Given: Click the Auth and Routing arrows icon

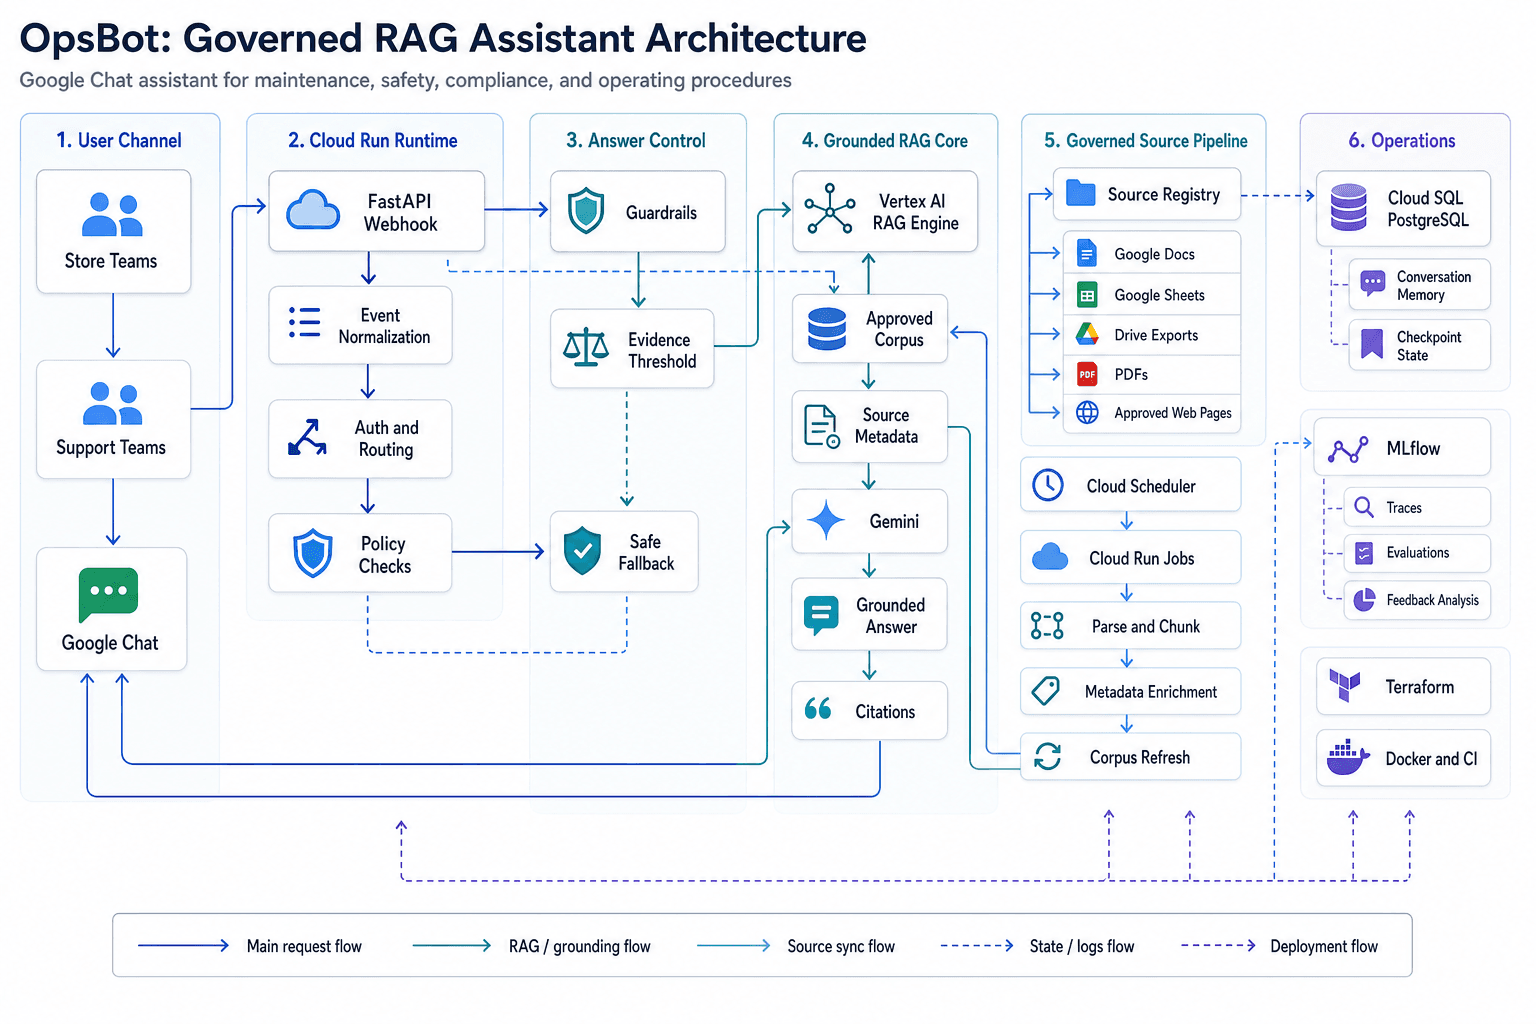Looking at the screenshot, I should [x=307, y=437].
